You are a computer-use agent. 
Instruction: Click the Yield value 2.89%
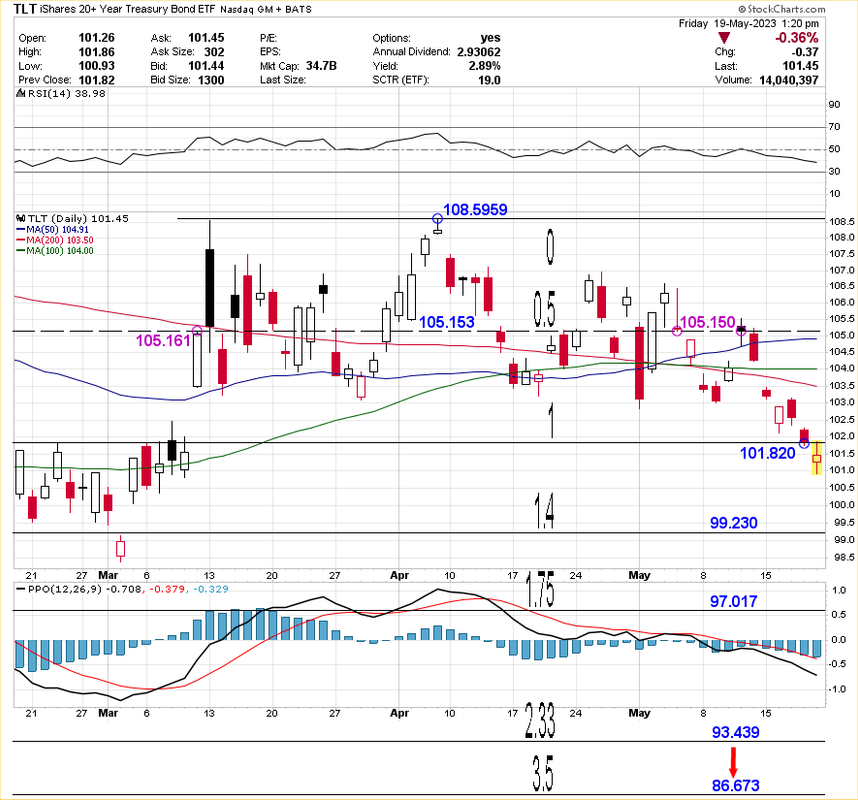tap(484, 66)
